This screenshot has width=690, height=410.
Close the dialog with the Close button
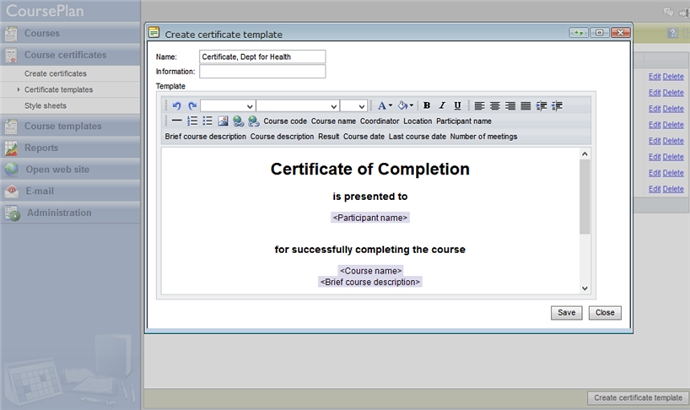point(605,313)
